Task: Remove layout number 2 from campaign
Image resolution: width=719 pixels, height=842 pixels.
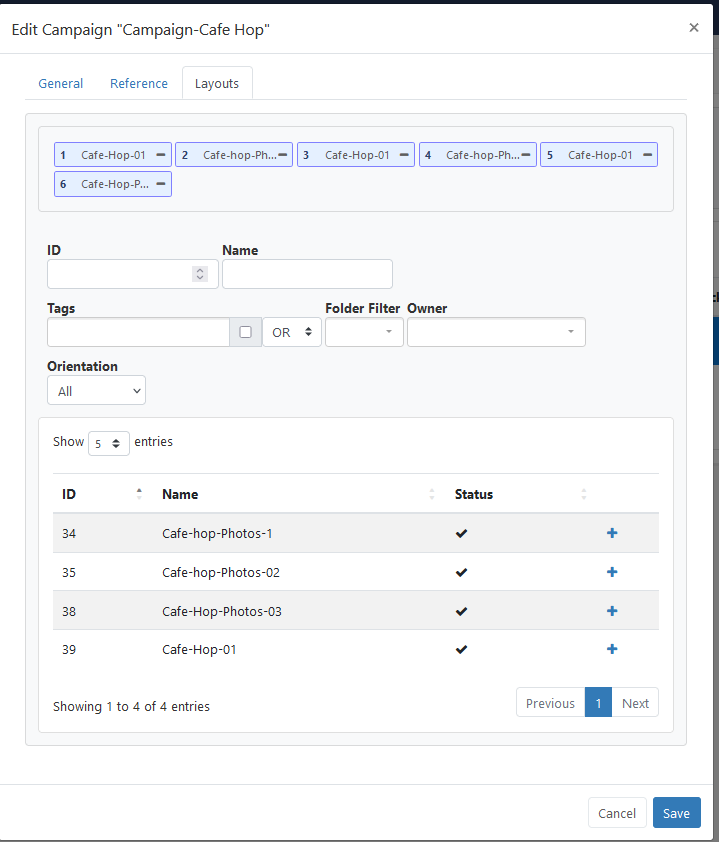Action: (x=282, y=155)
